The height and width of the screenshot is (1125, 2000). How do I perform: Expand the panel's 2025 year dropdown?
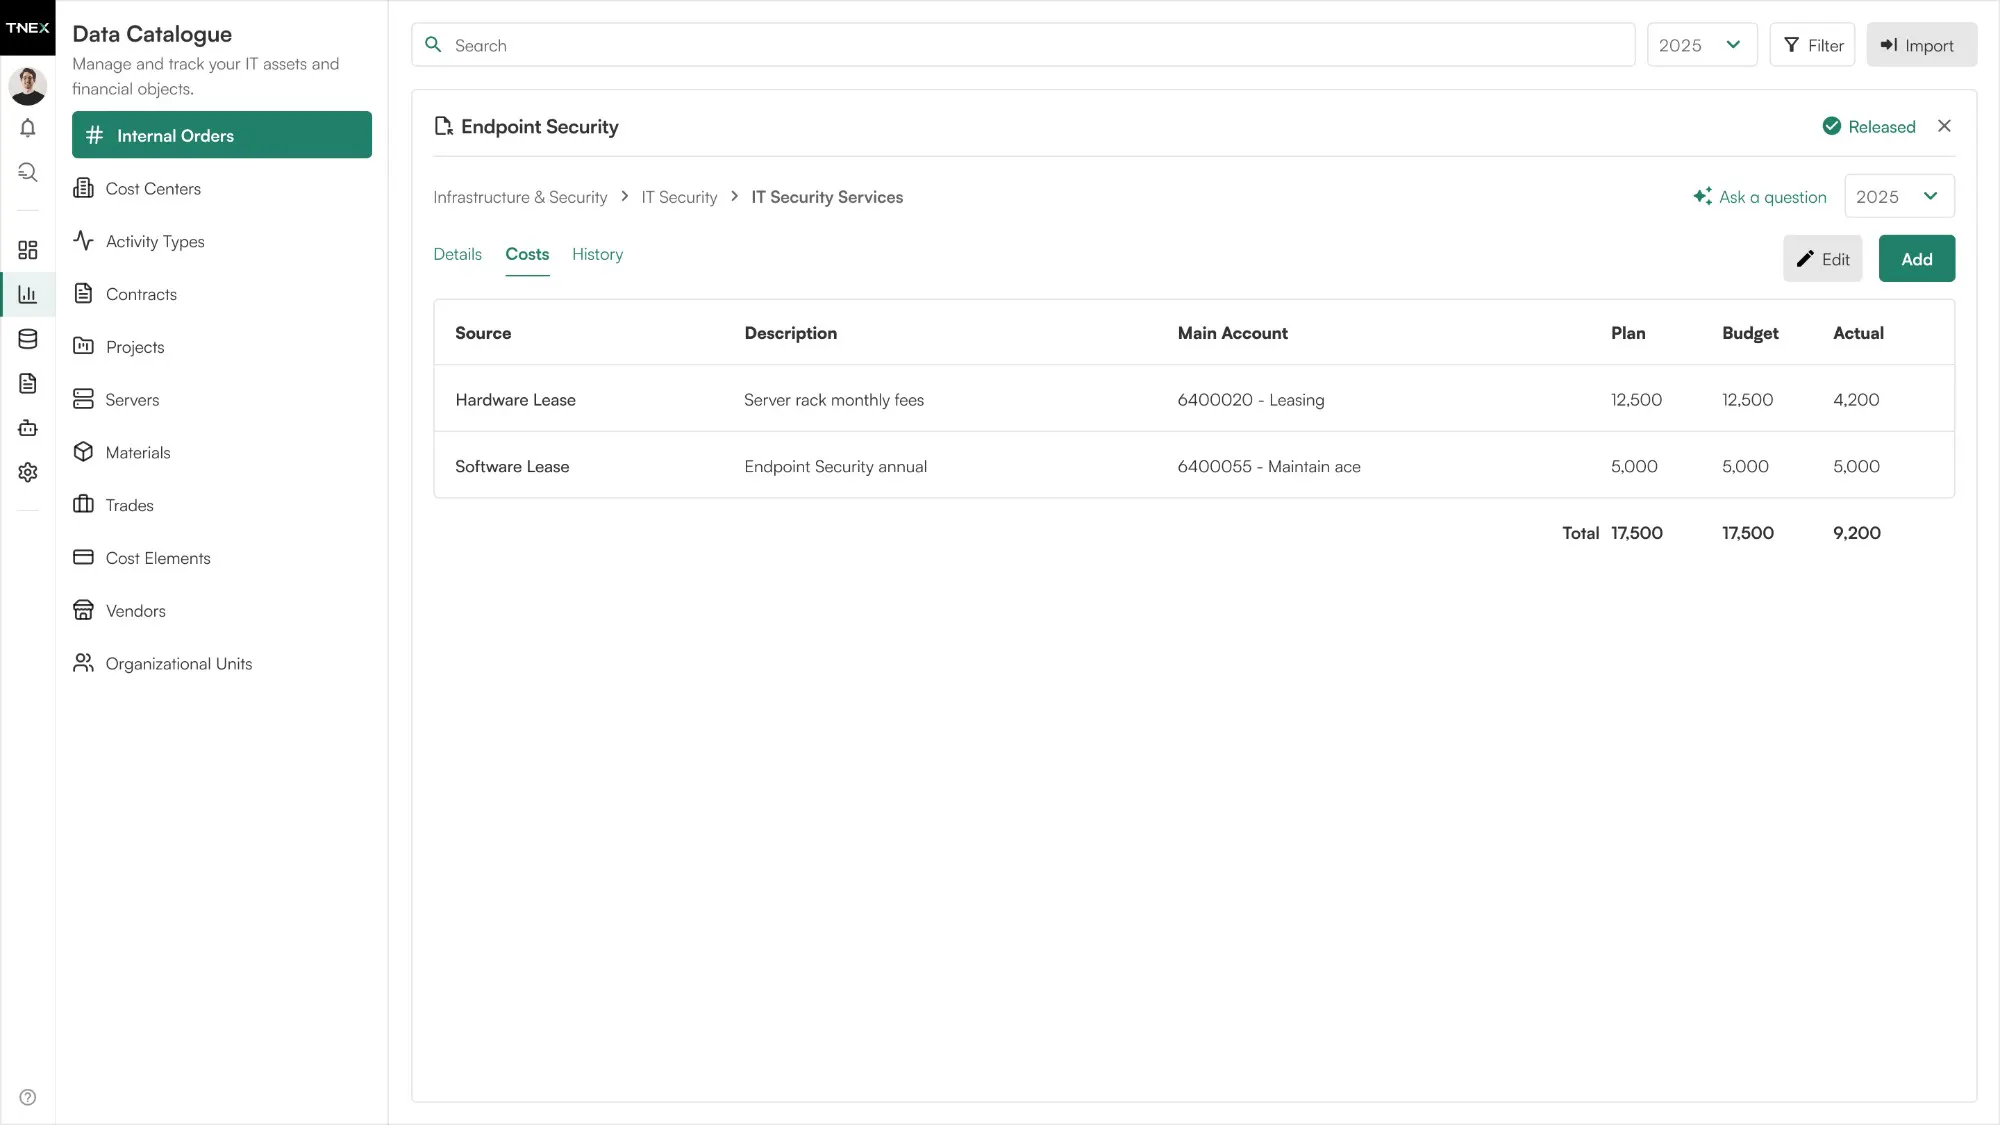(1899, 197)
